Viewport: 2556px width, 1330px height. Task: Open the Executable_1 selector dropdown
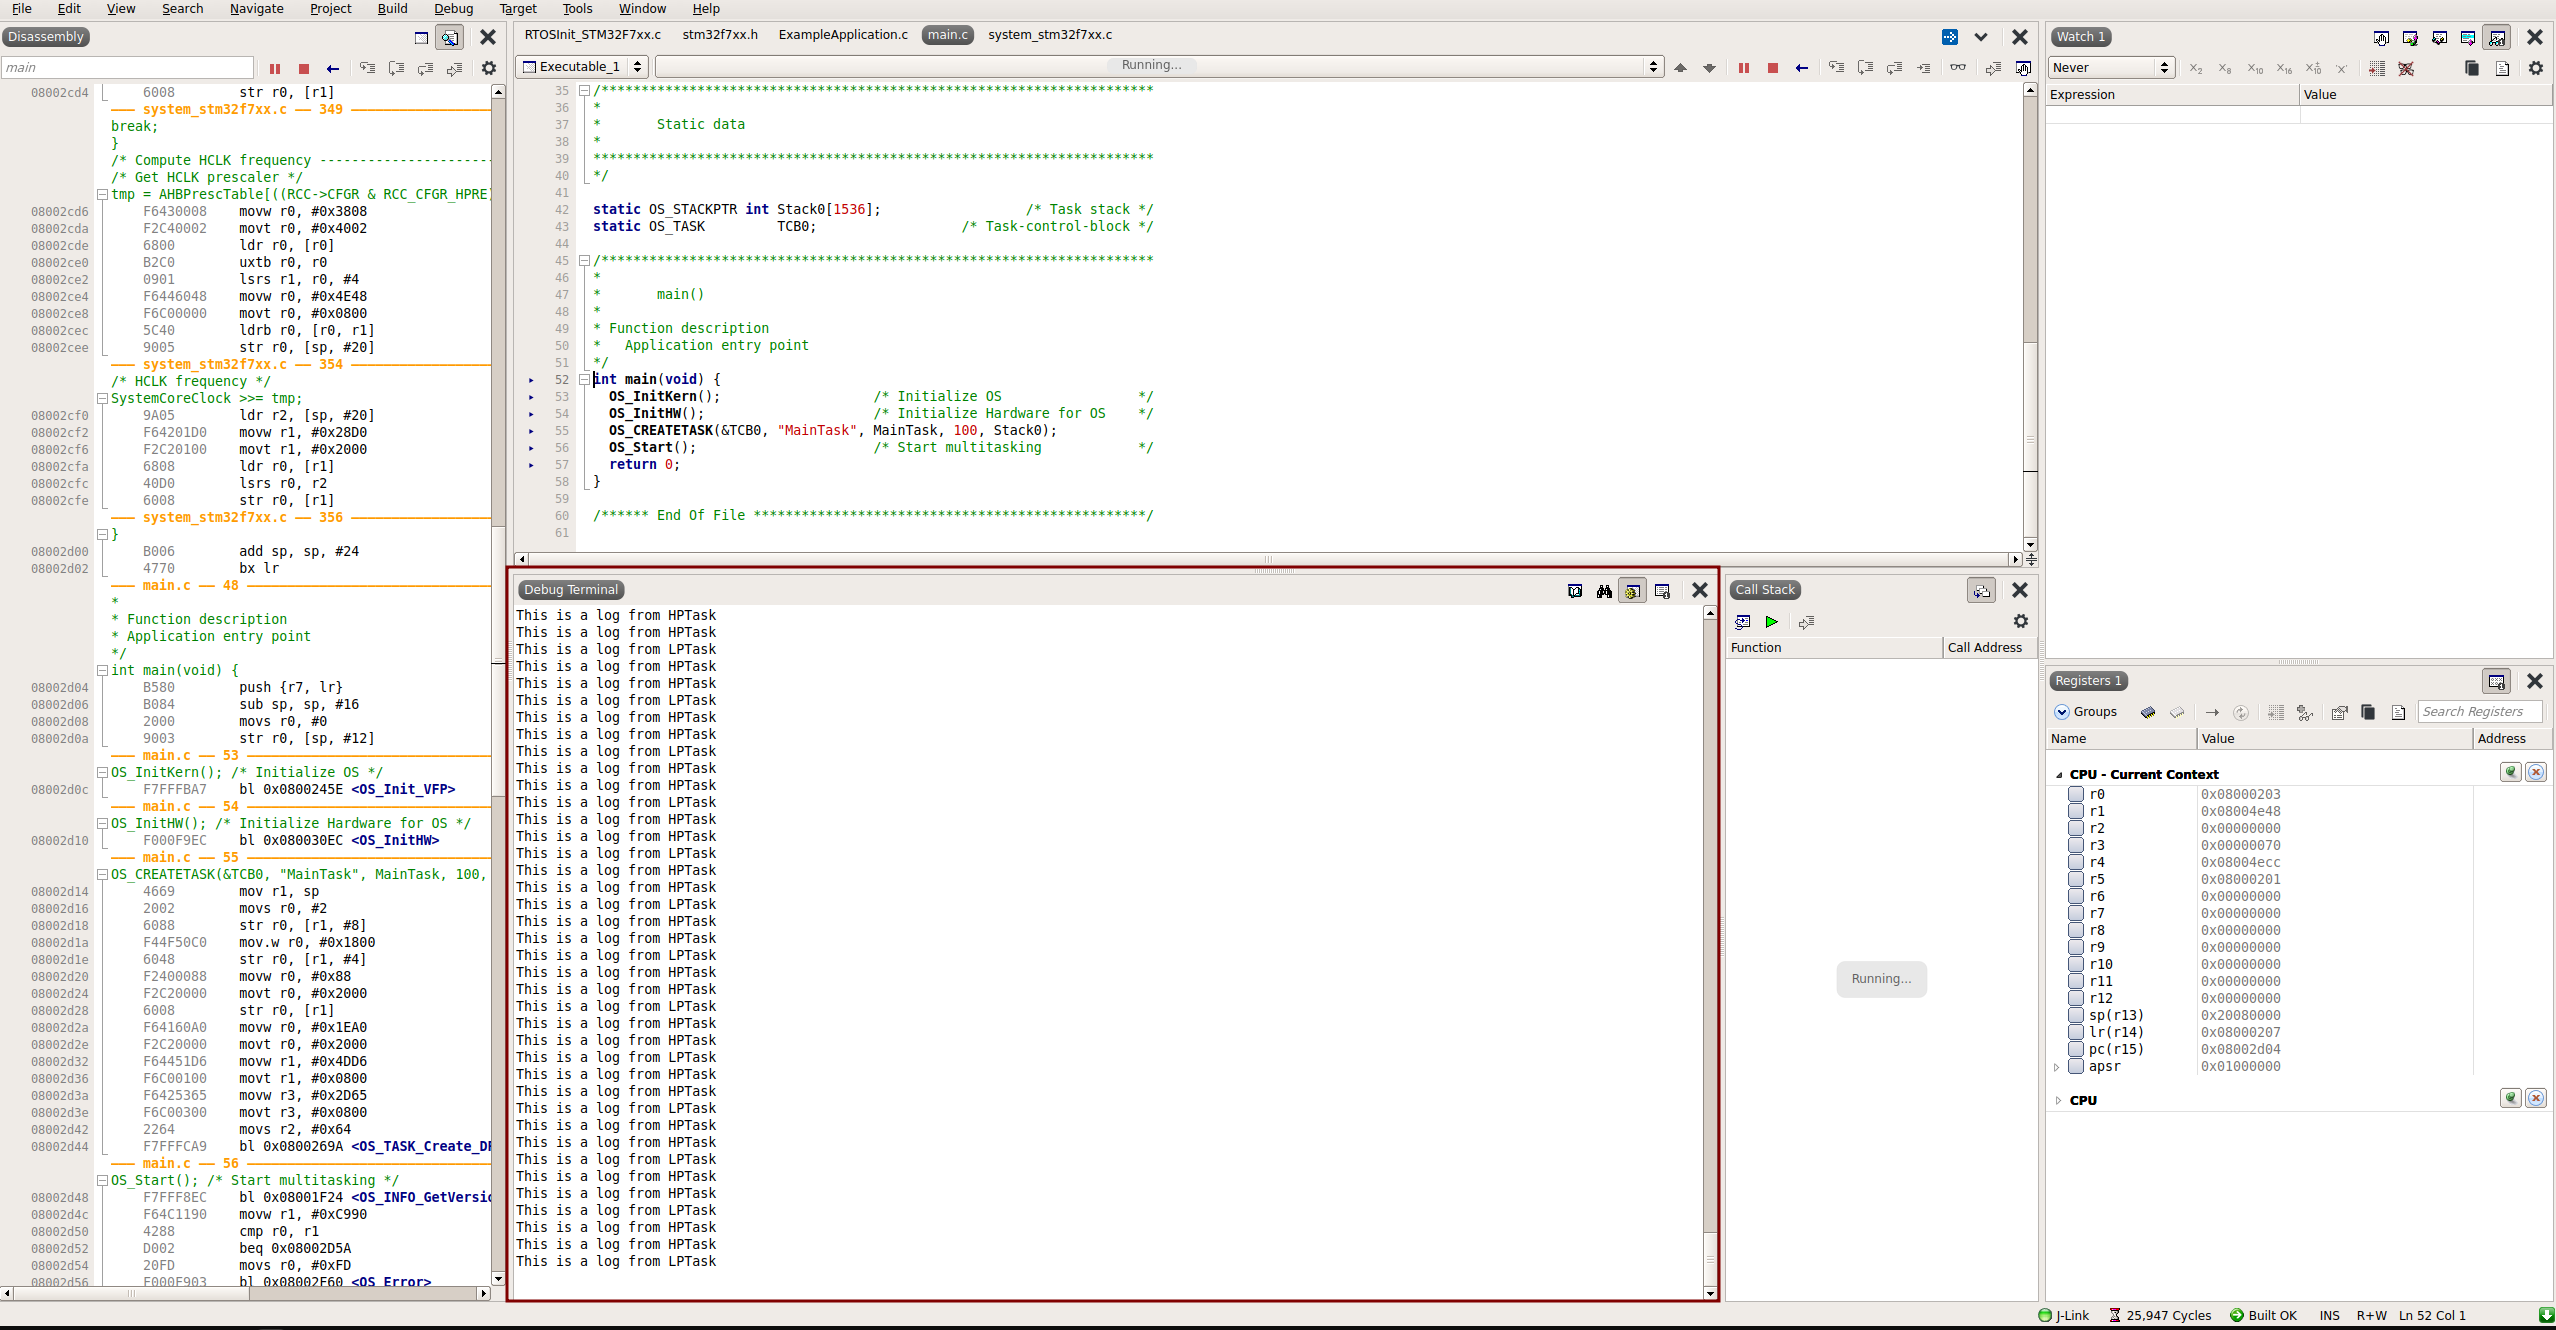(582, 67)
